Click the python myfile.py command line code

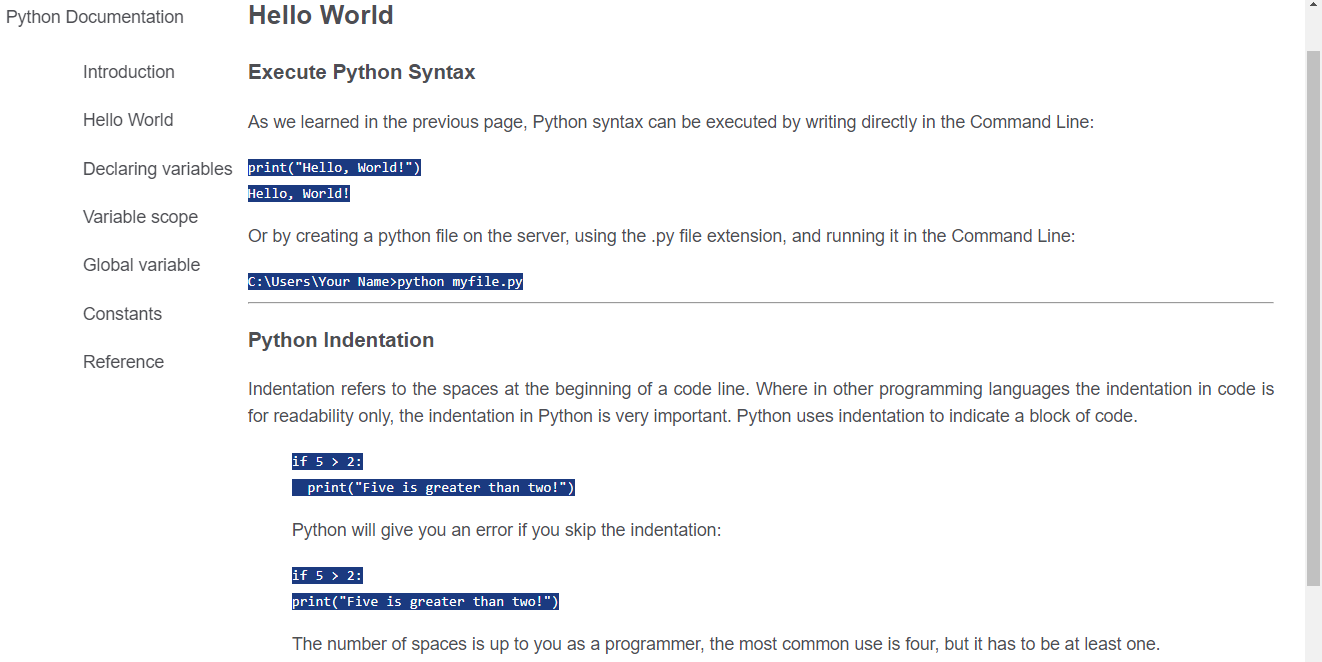tap(385, 282)
